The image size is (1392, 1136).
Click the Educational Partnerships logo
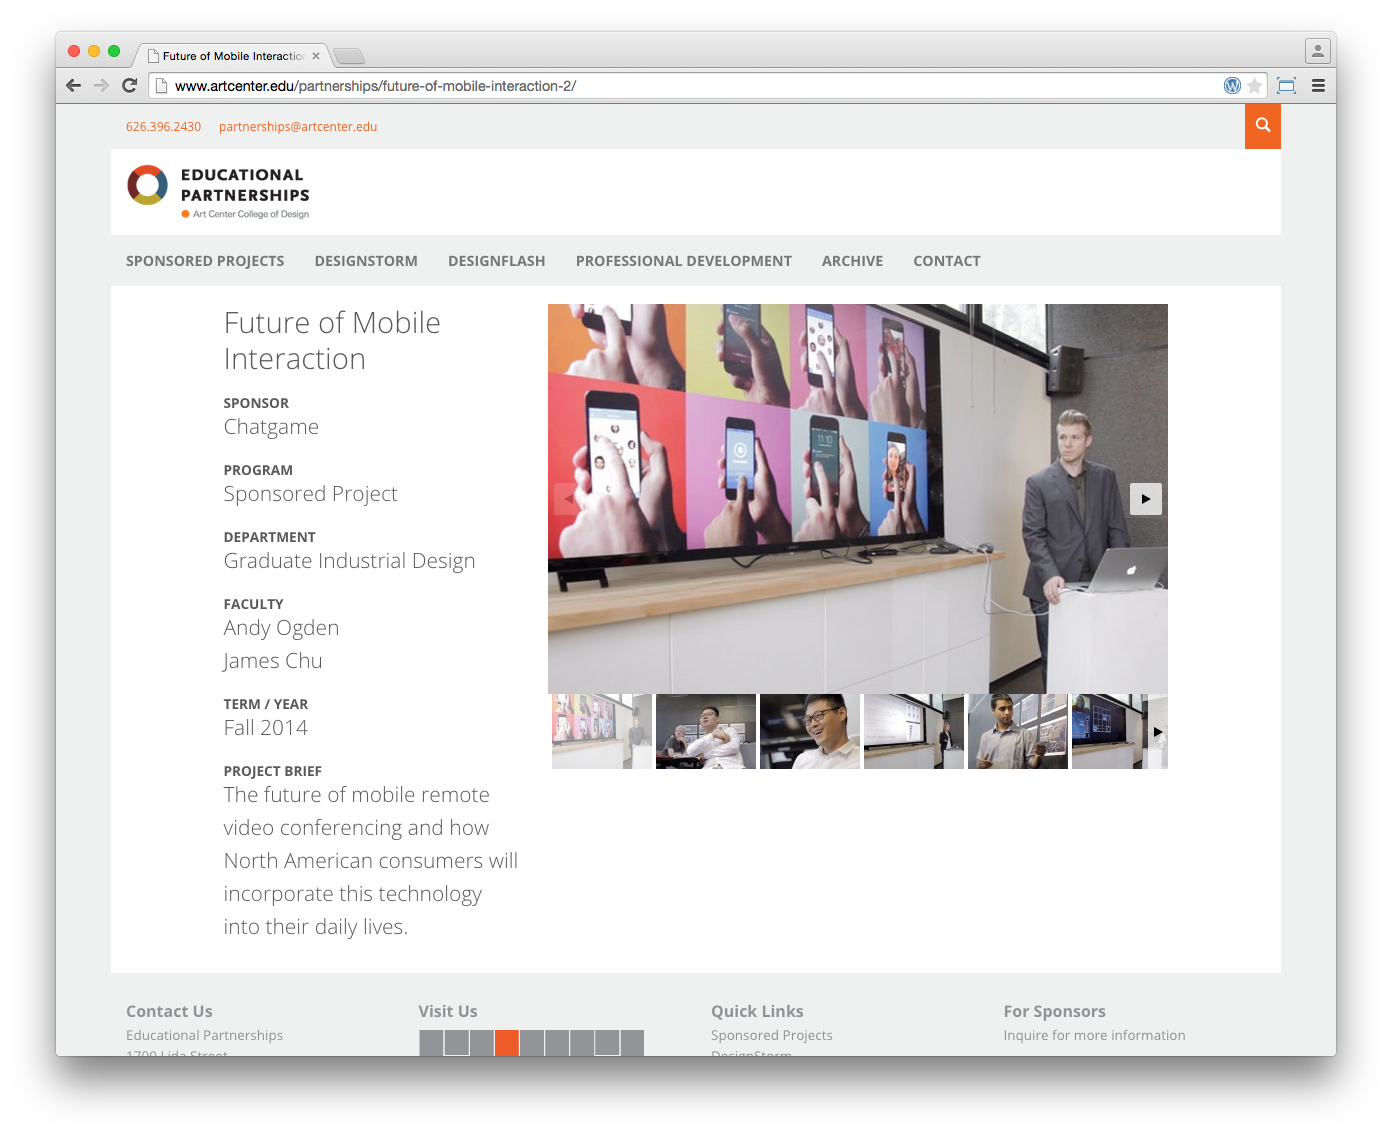pos(219,192)
